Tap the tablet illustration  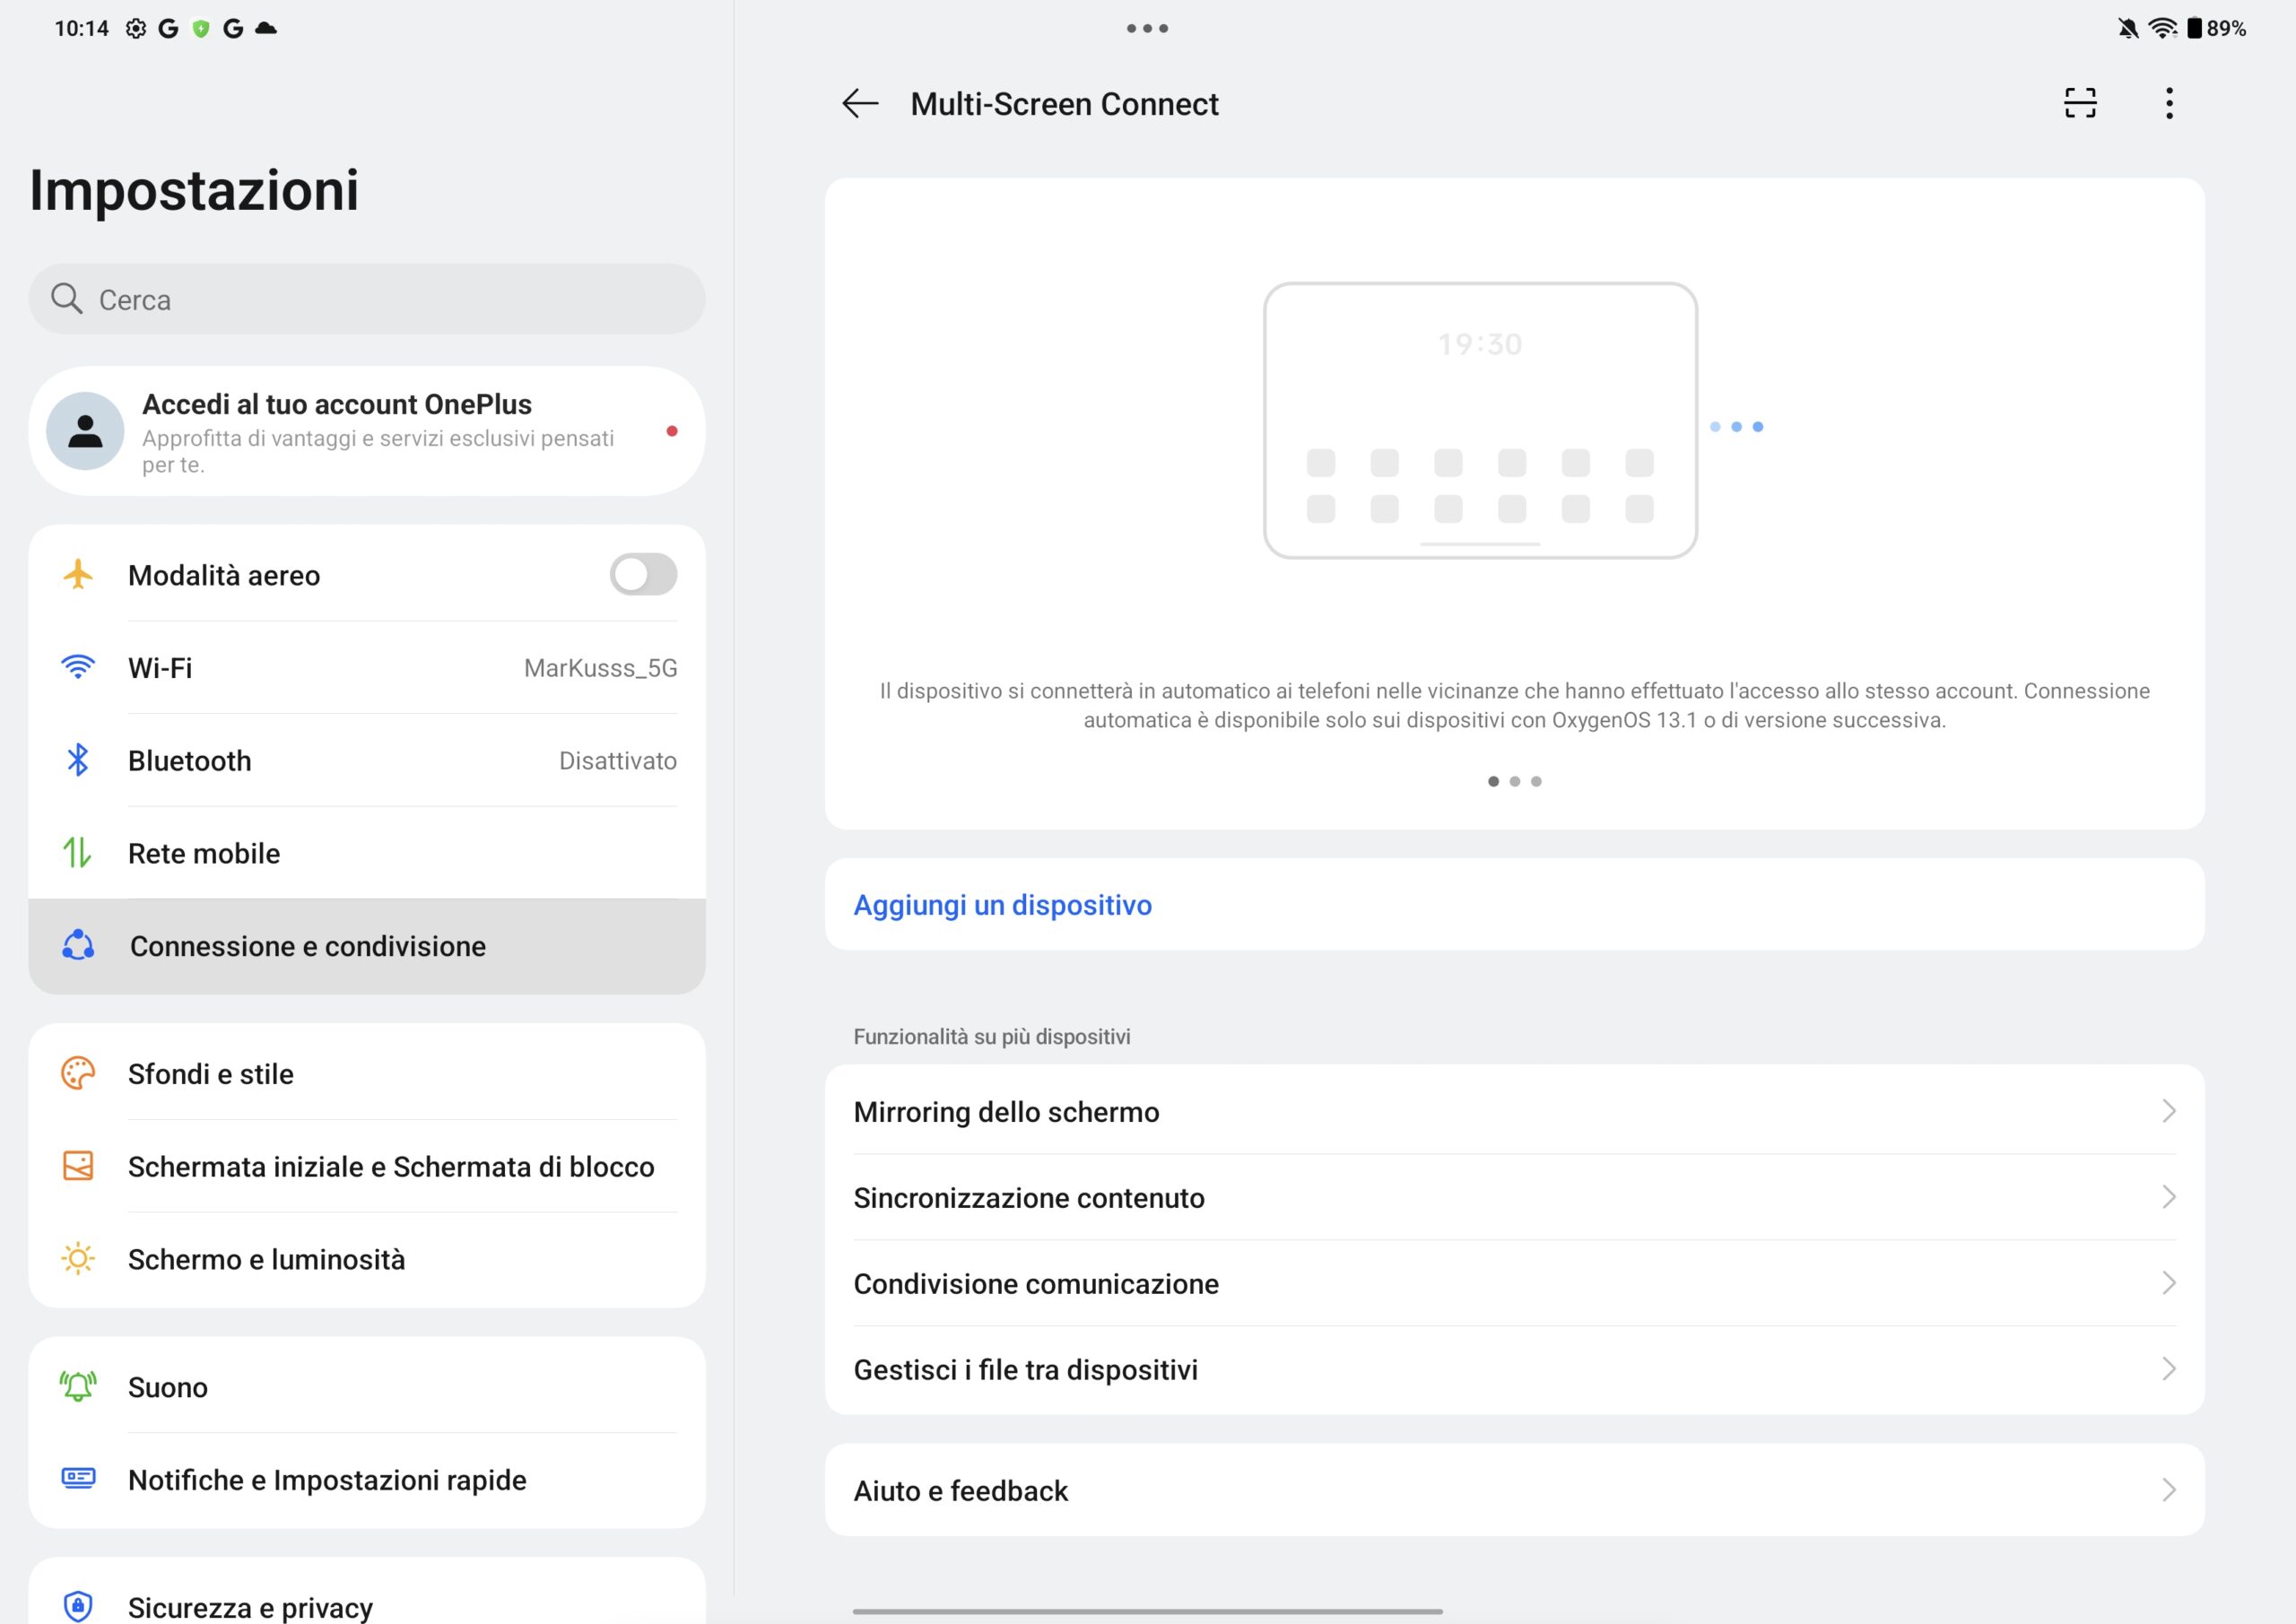[1480, 420]
